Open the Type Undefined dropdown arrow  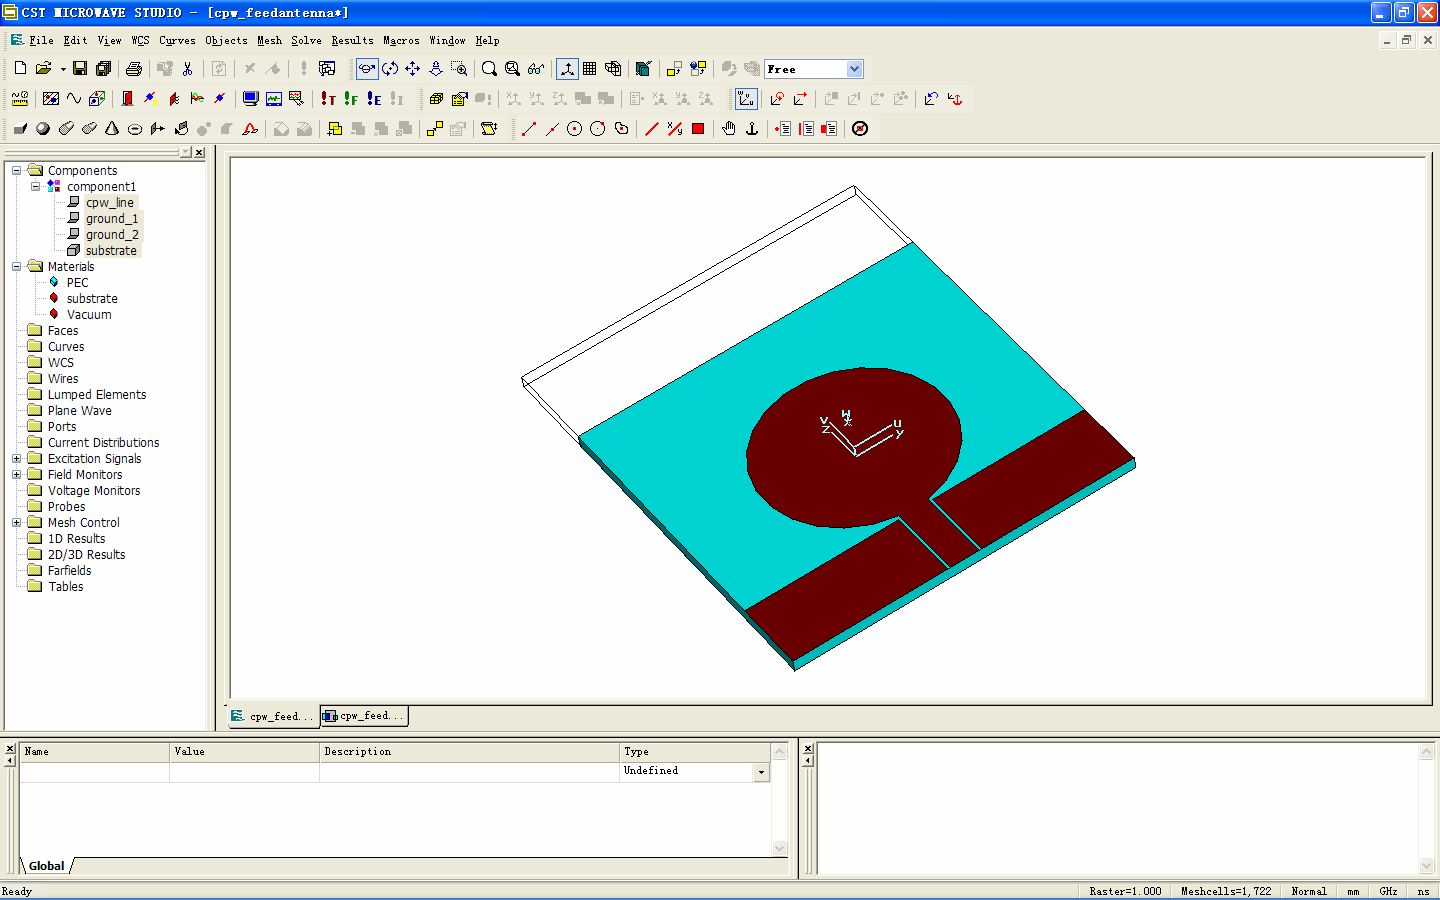point(761,772)
